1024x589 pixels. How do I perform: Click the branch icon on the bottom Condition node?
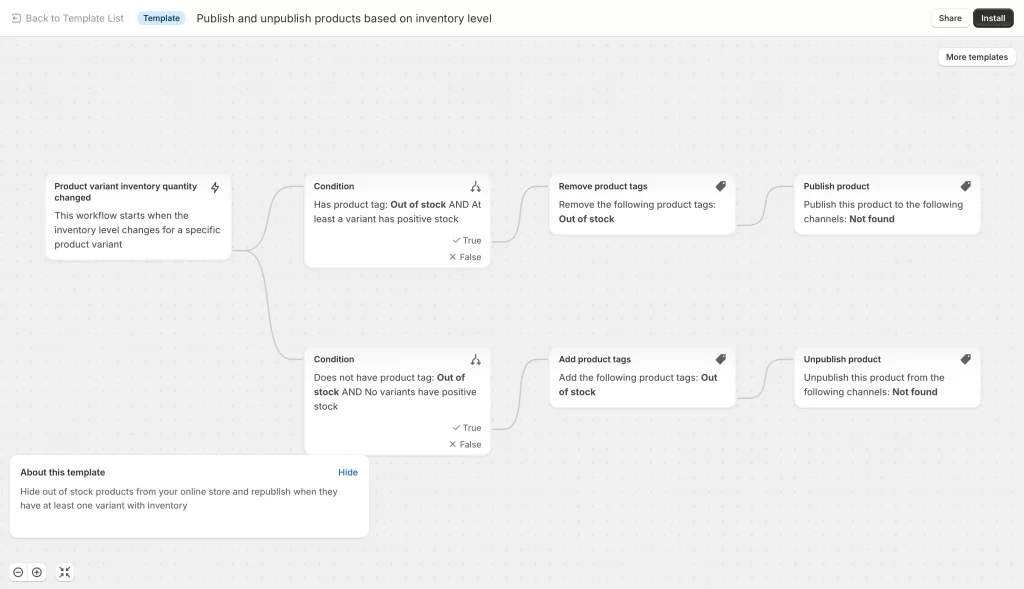point(477,359)
